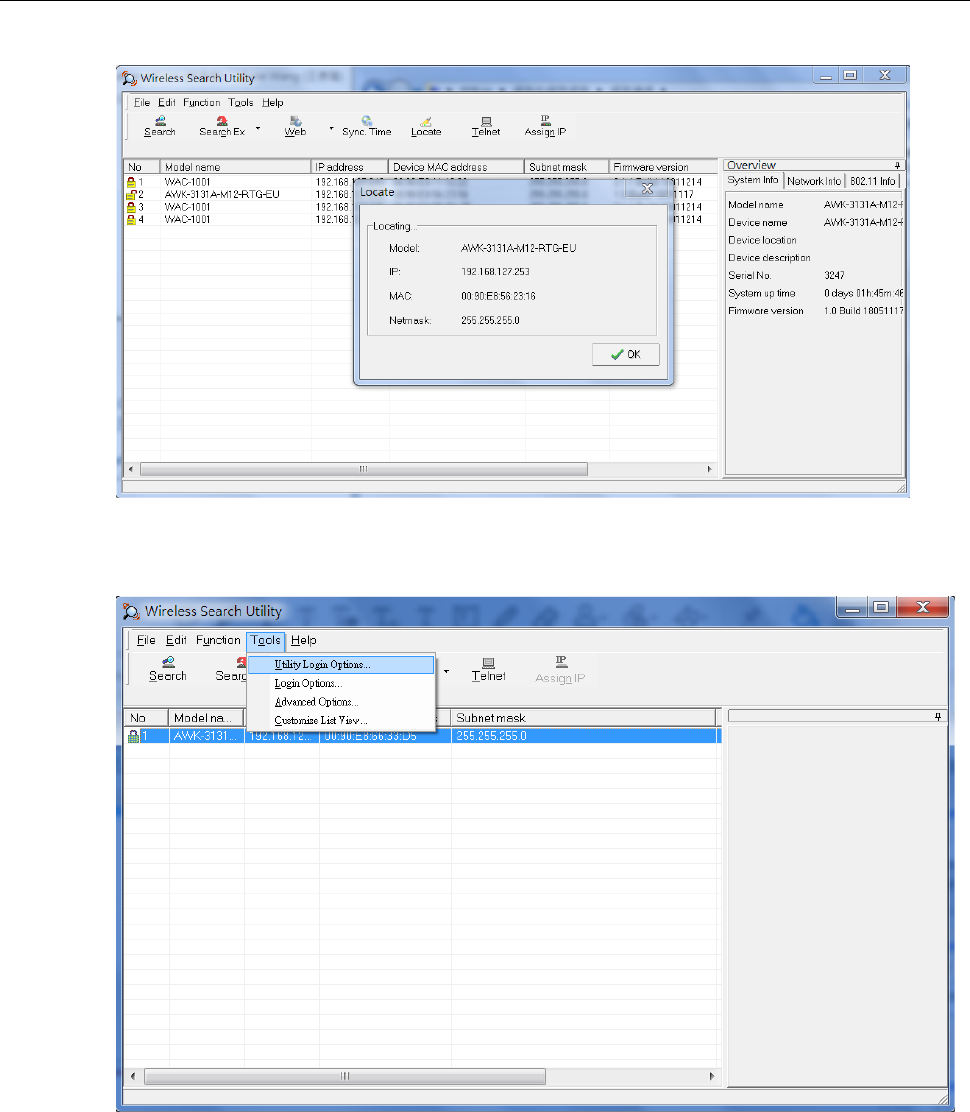The height and width of the screenshot is (1112, 970).
Task: Click lock icon of row 4 WAC-1001
Action: click(x=131, y=220)
